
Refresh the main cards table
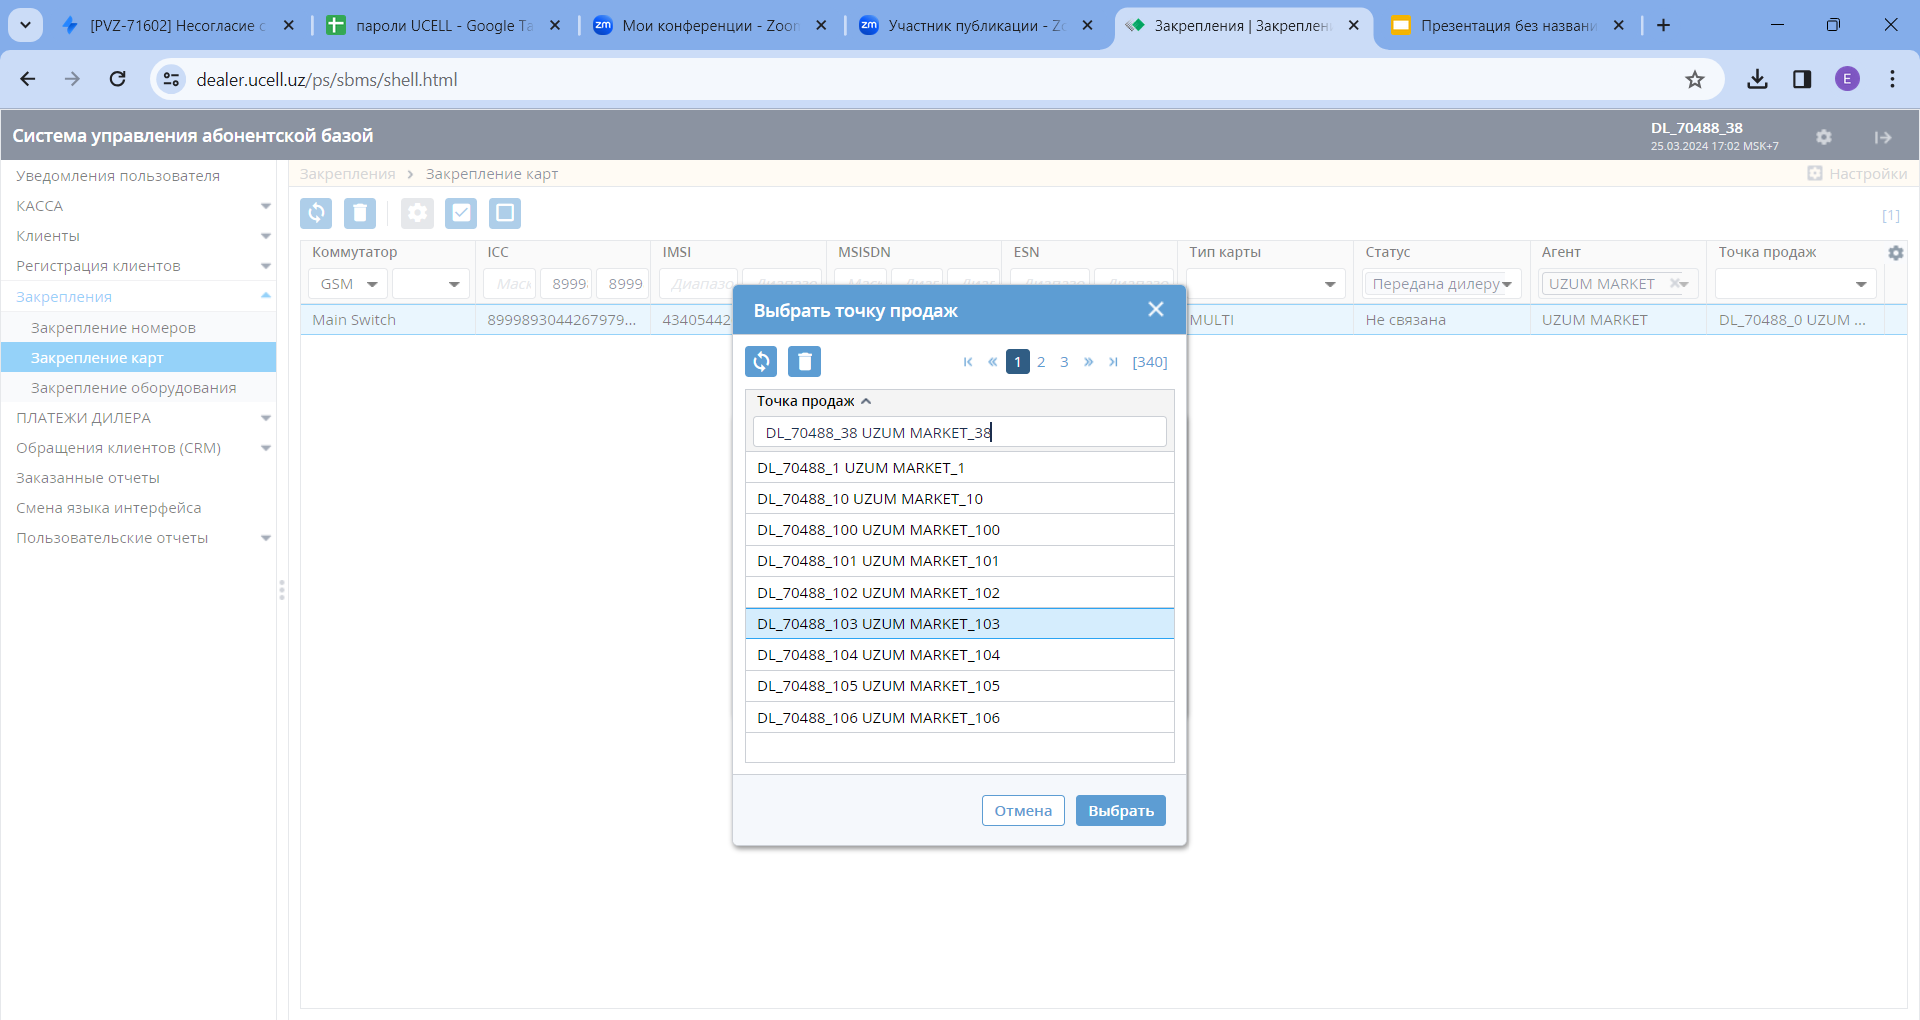pos(317,213)
